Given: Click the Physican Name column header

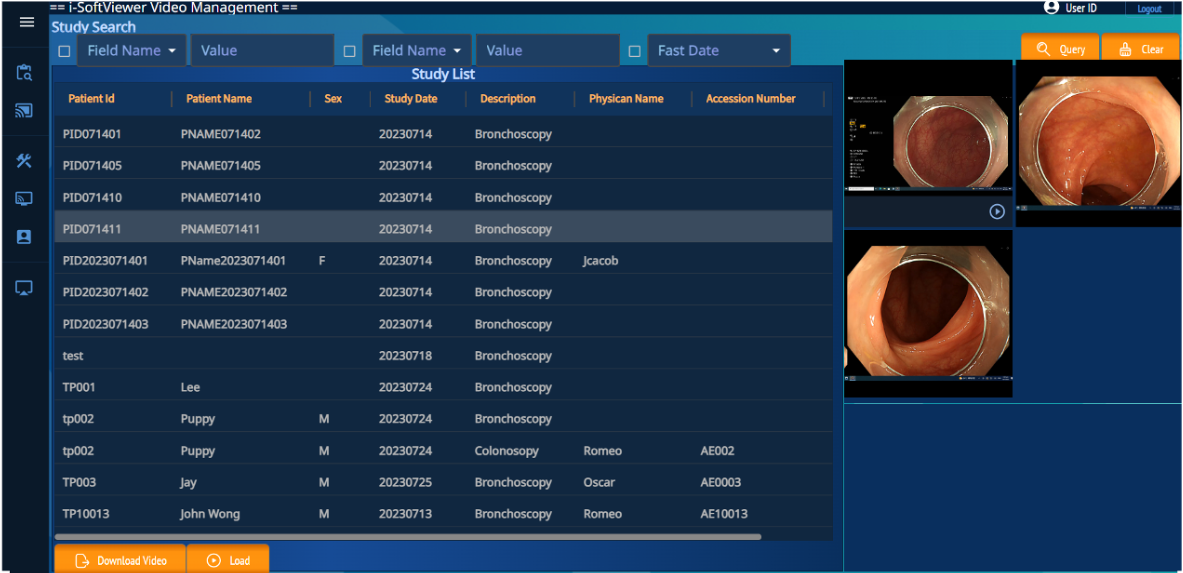Looking at the screenshot, I should click(626, 99).
